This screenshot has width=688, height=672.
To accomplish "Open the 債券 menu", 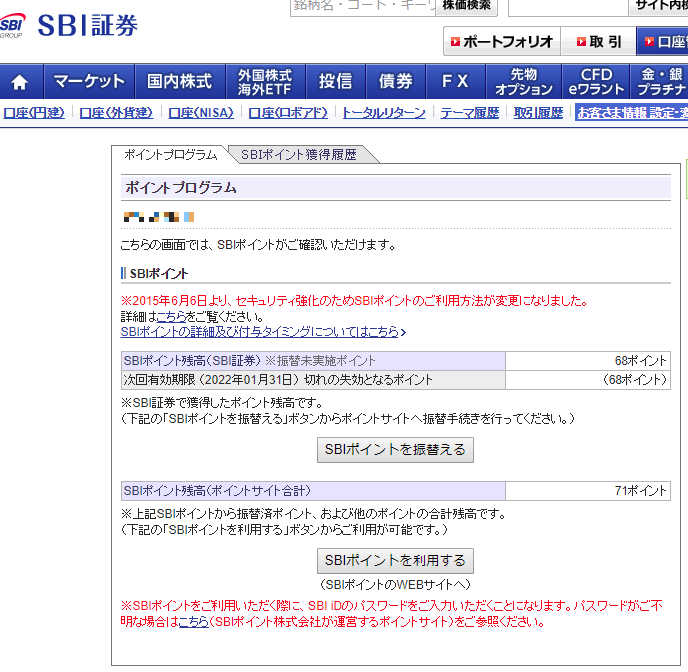I will [x=395, y=82].
